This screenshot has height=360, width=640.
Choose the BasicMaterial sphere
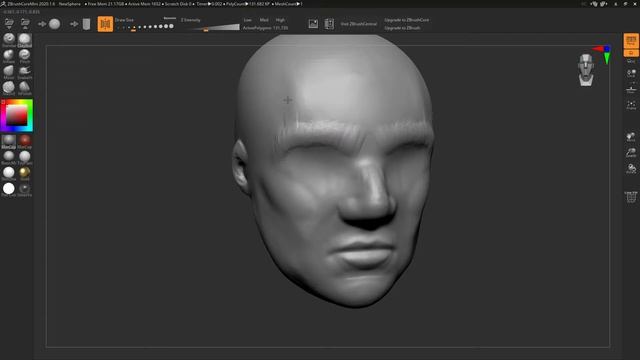tap(9, 157)
